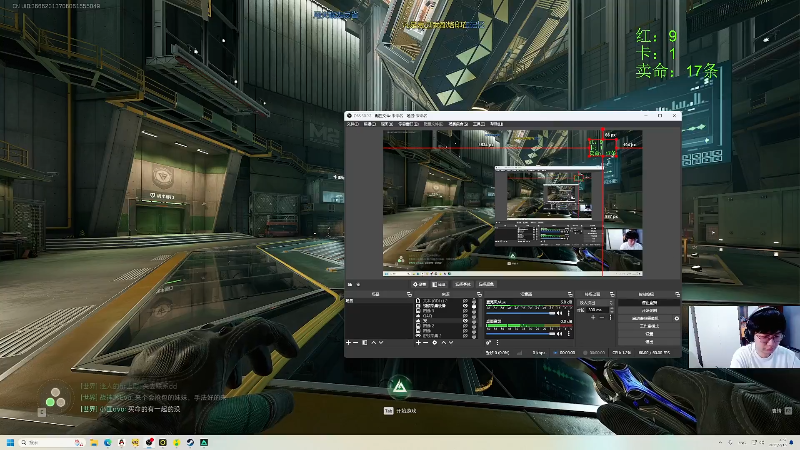Screen dimensions: 800x450
Task: Open QQ from the taskbar
Action: click(x=121, y=442)
